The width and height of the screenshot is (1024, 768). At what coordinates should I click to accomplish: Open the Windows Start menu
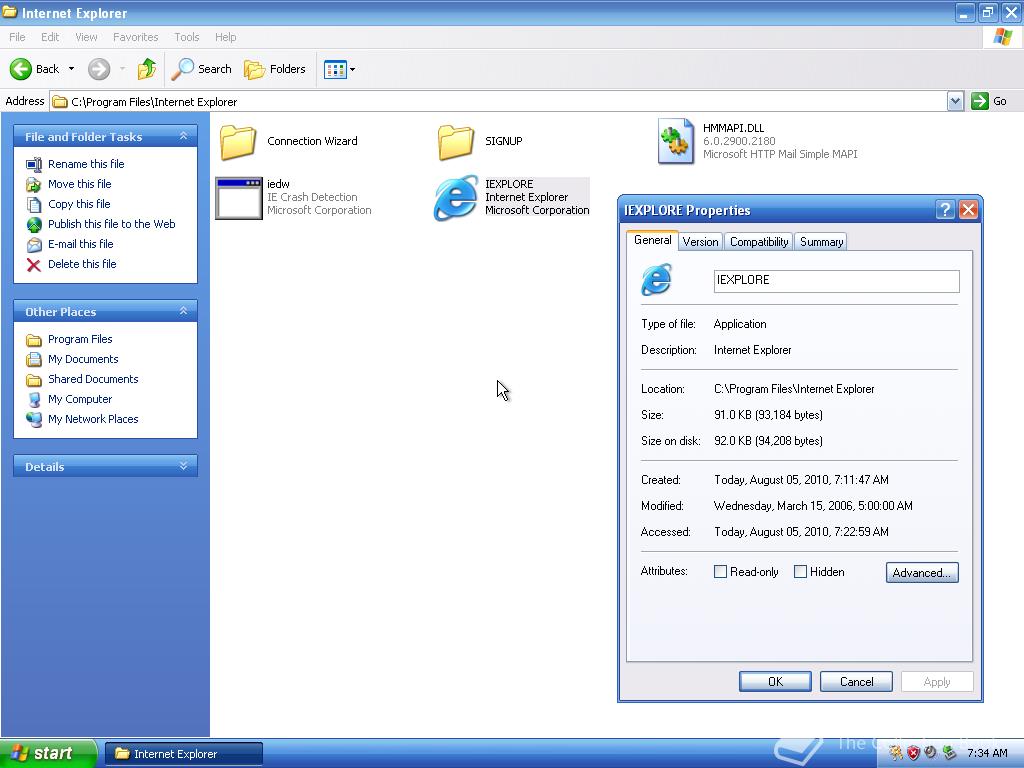tap(48, 753)
